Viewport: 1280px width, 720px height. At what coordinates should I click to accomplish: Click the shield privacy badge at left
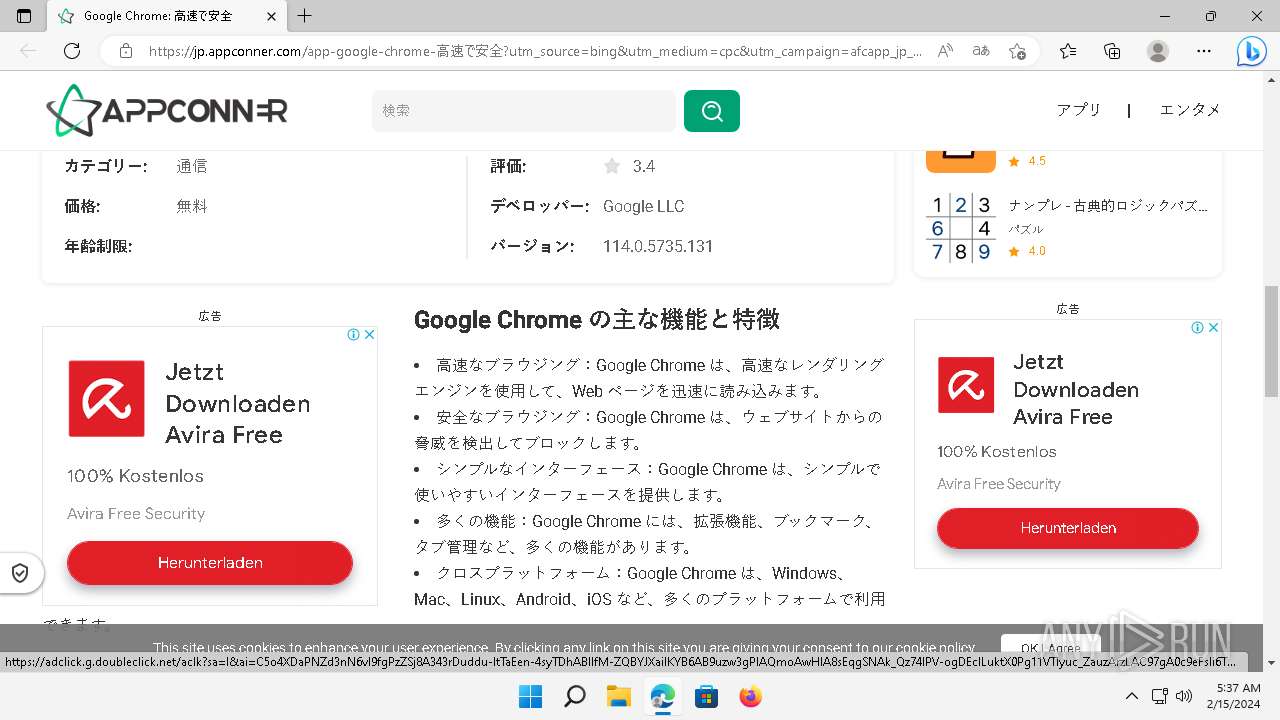(x=19, y=573)
